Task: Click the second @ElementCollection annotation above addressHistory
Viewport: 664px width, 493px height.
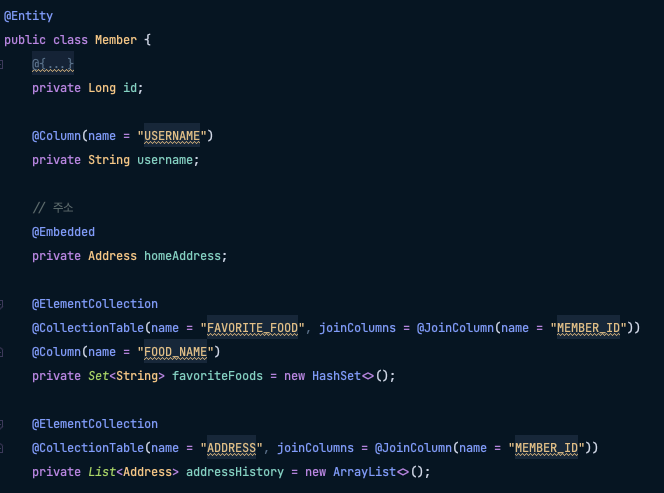Action: tap(95, 424)
